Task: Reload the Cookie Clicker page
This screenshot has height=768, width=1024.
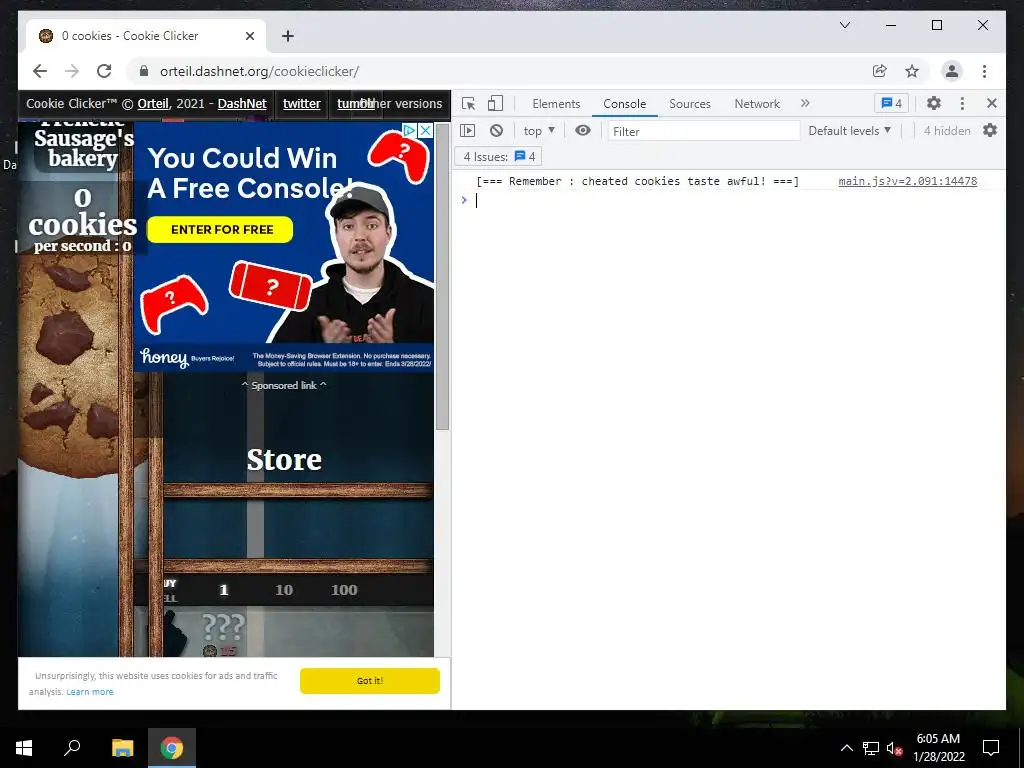Action: coord(104,71)
